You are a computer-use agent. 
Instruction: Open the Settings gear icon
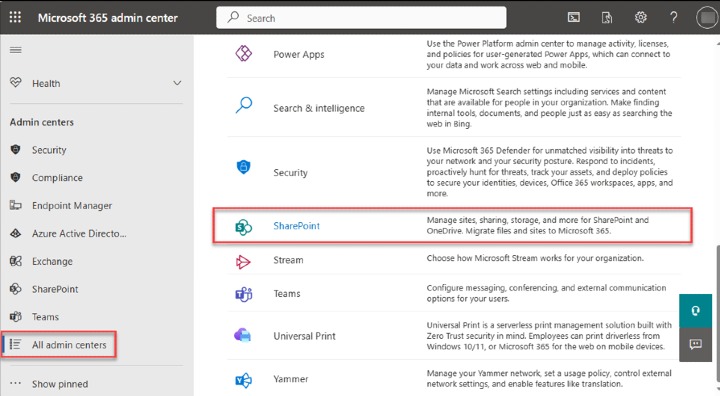pyautogui.click(x=641, y=17)
